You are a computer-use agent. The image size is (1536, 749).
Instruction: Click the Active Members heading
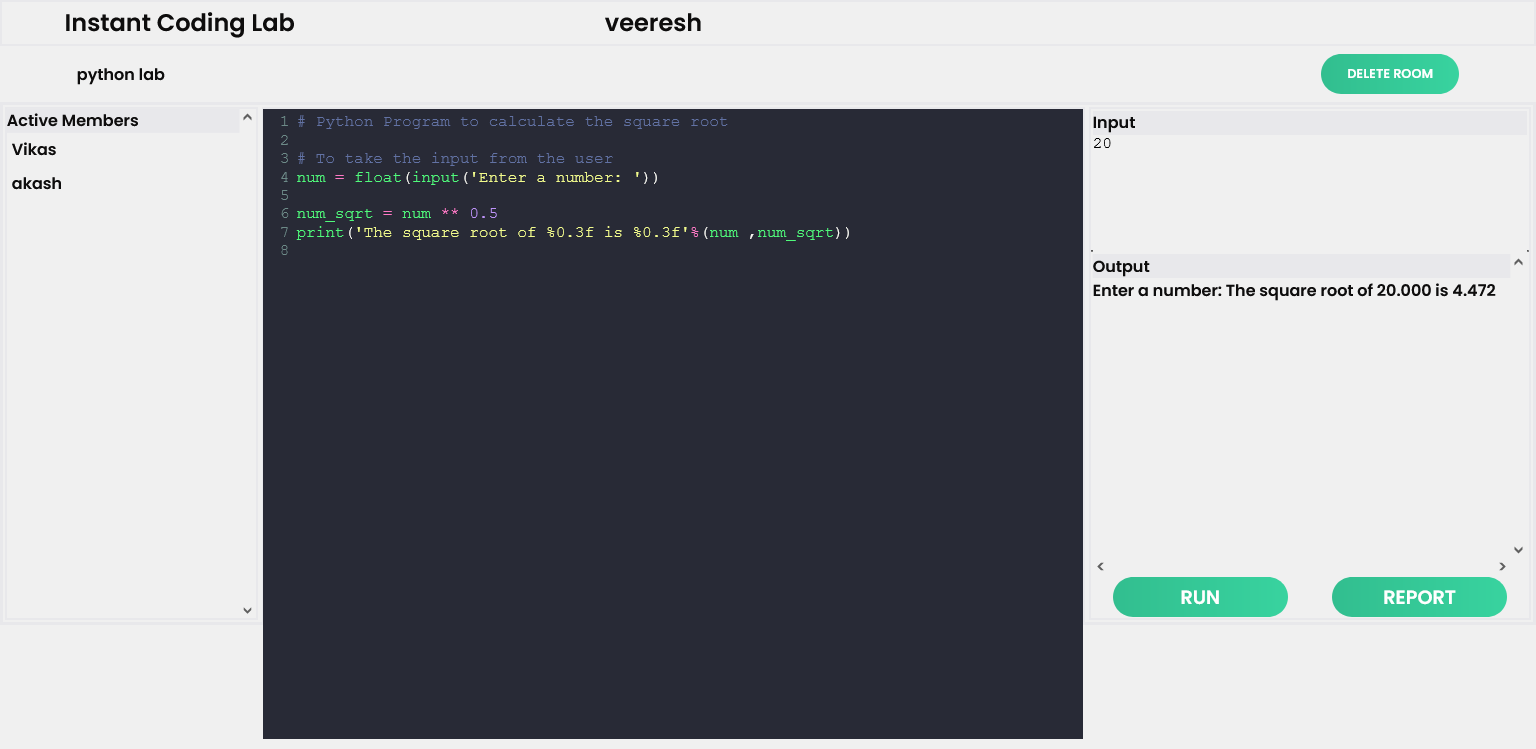click(x=73, y=121)
